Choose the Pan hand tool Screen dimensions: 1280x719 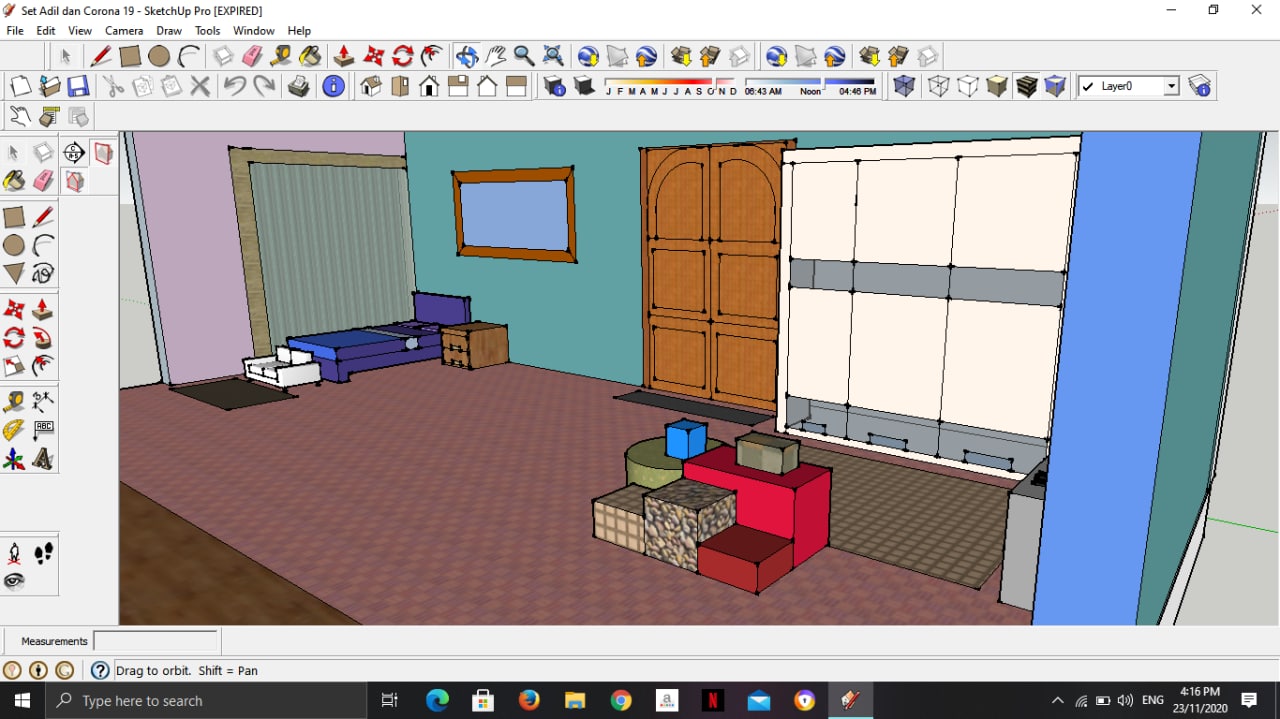(x=495, y=56)
